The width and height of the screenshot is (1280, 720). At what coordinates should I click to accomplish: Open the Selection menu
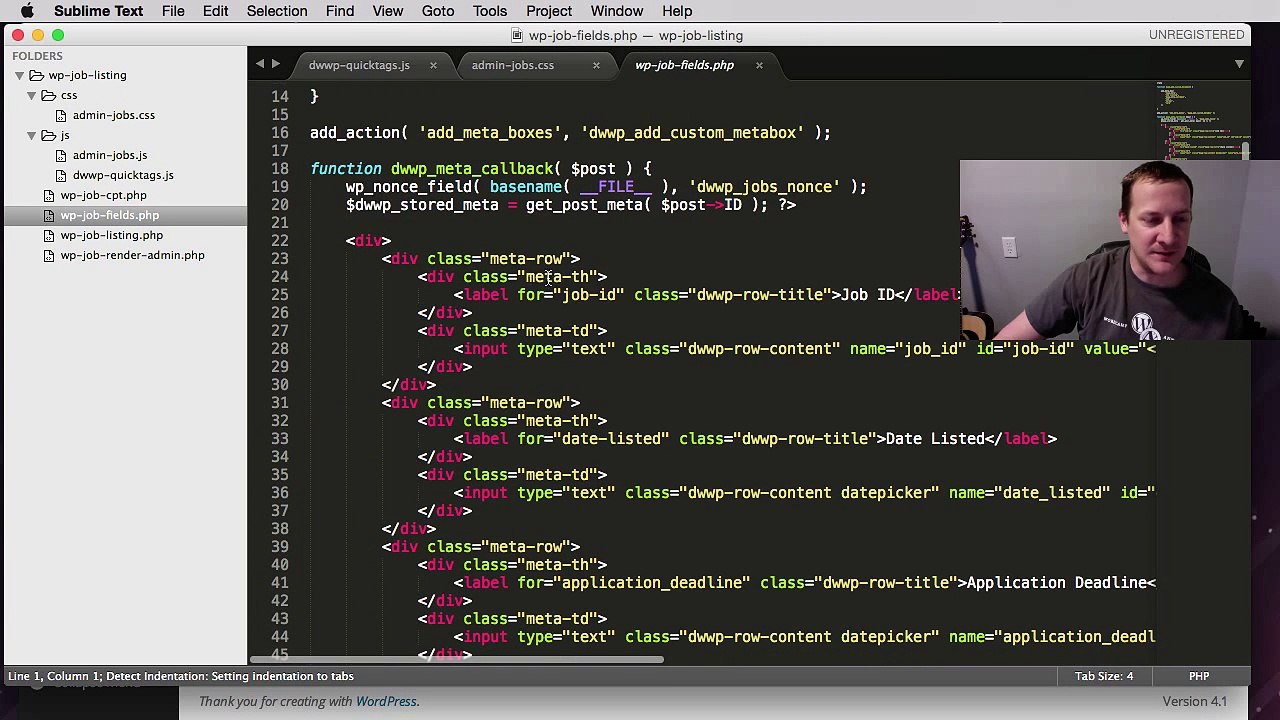[x=277, y=11]
